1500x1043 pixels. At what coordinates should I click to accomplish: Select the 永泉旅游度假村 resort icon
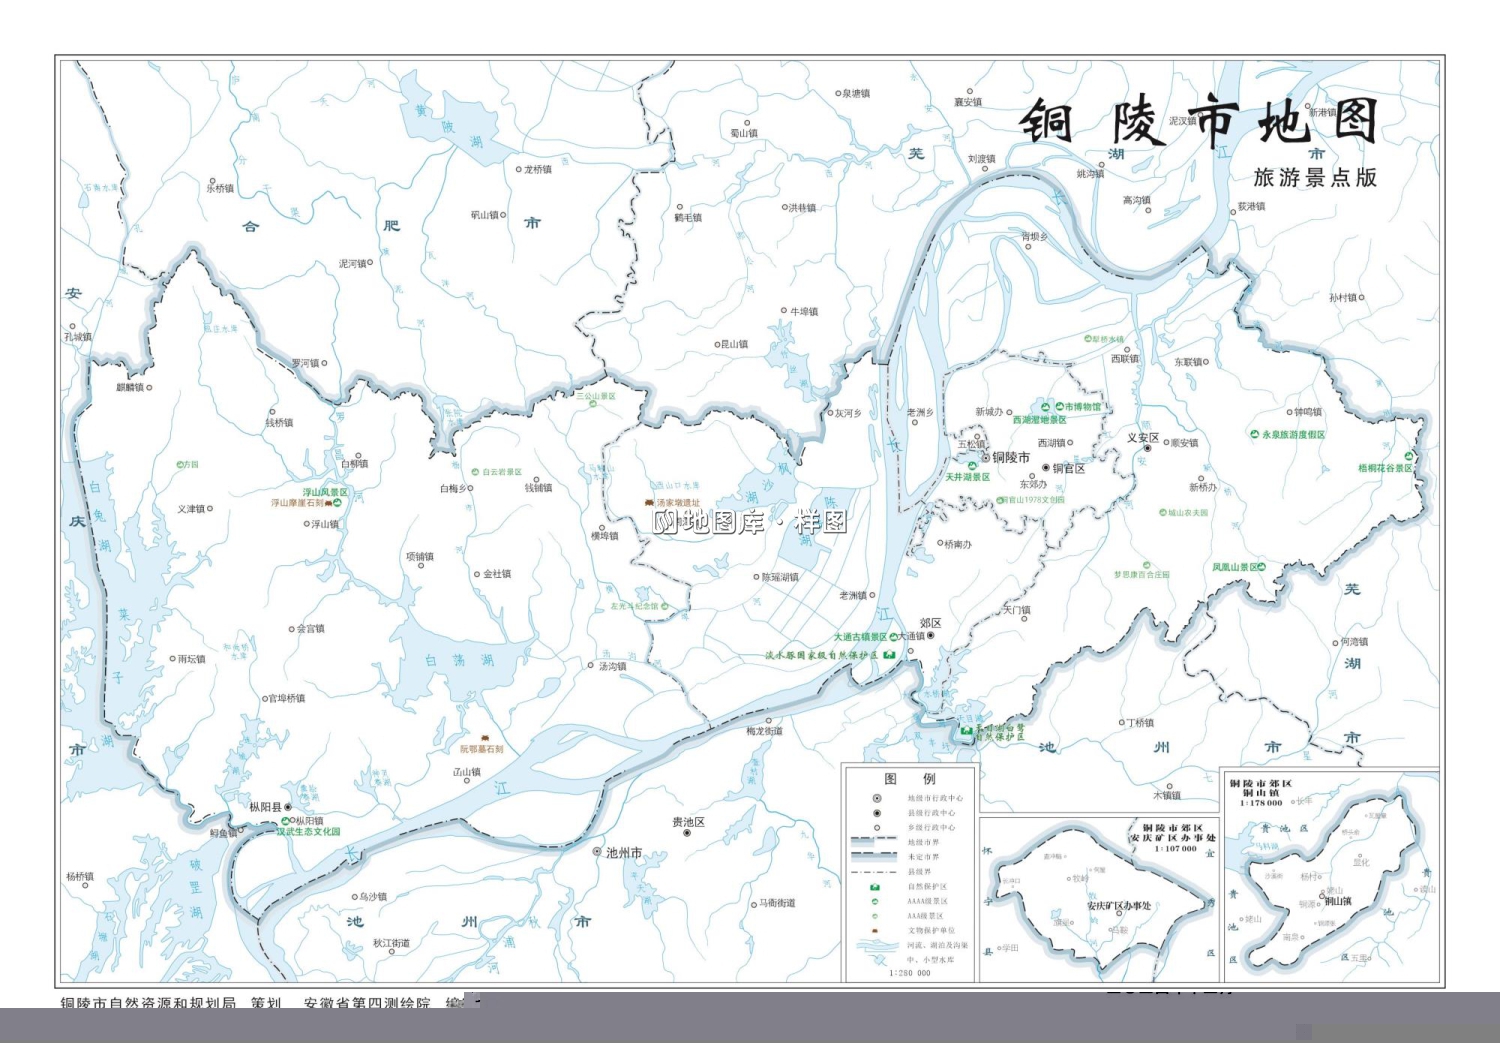1254,433
